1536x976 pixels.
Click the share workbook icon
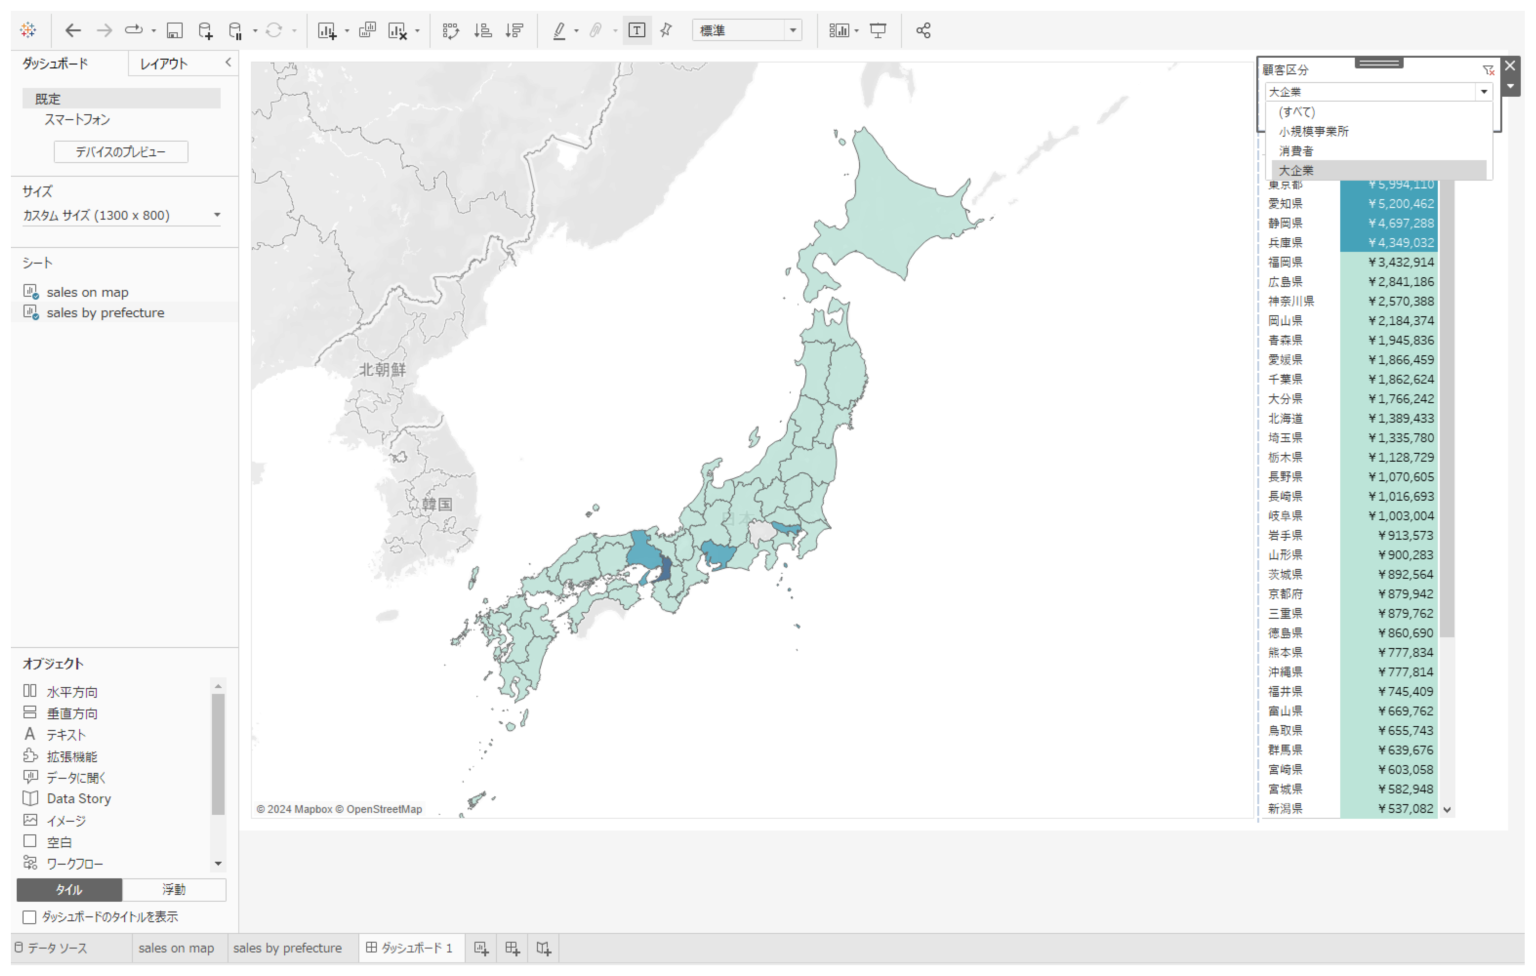point(923,30)
